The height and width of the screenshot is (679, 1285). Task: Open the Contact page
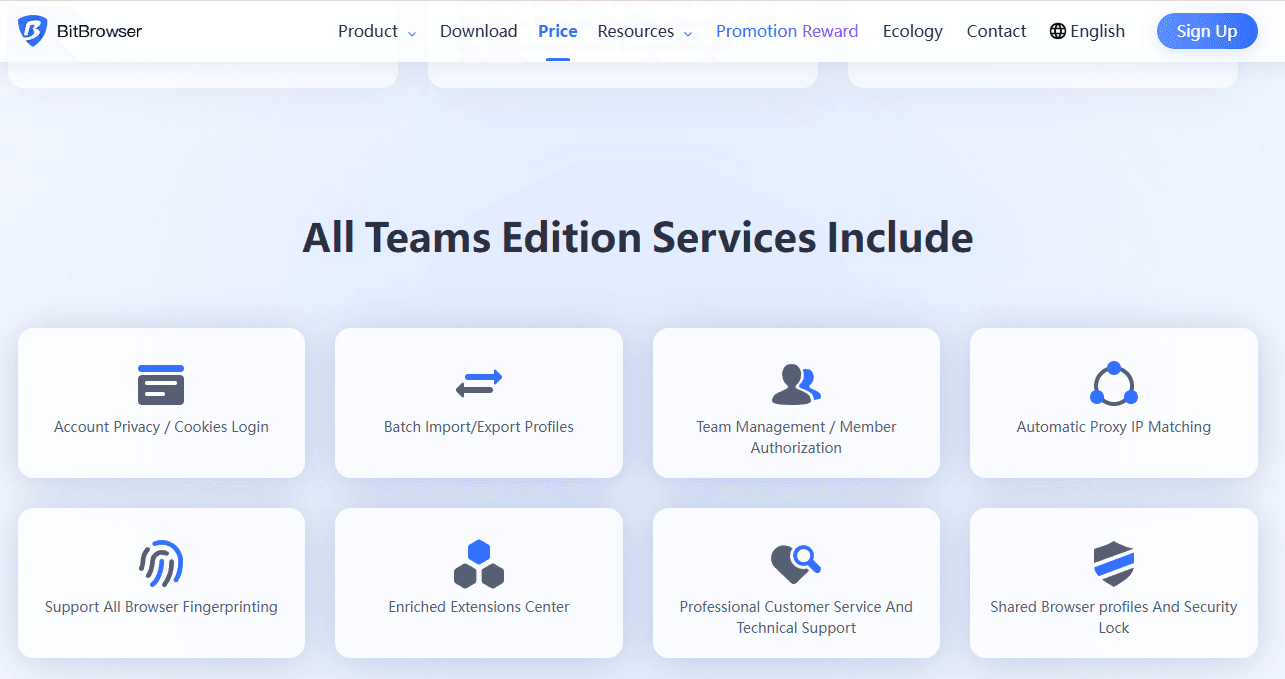point(995,31)
